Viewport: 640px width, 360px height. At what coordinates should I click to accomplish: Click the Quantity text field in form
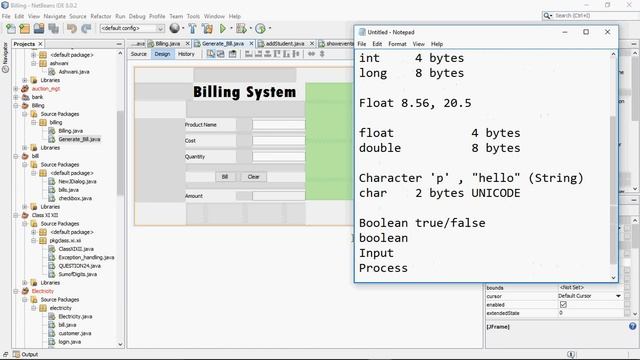(x=278, y=157)
